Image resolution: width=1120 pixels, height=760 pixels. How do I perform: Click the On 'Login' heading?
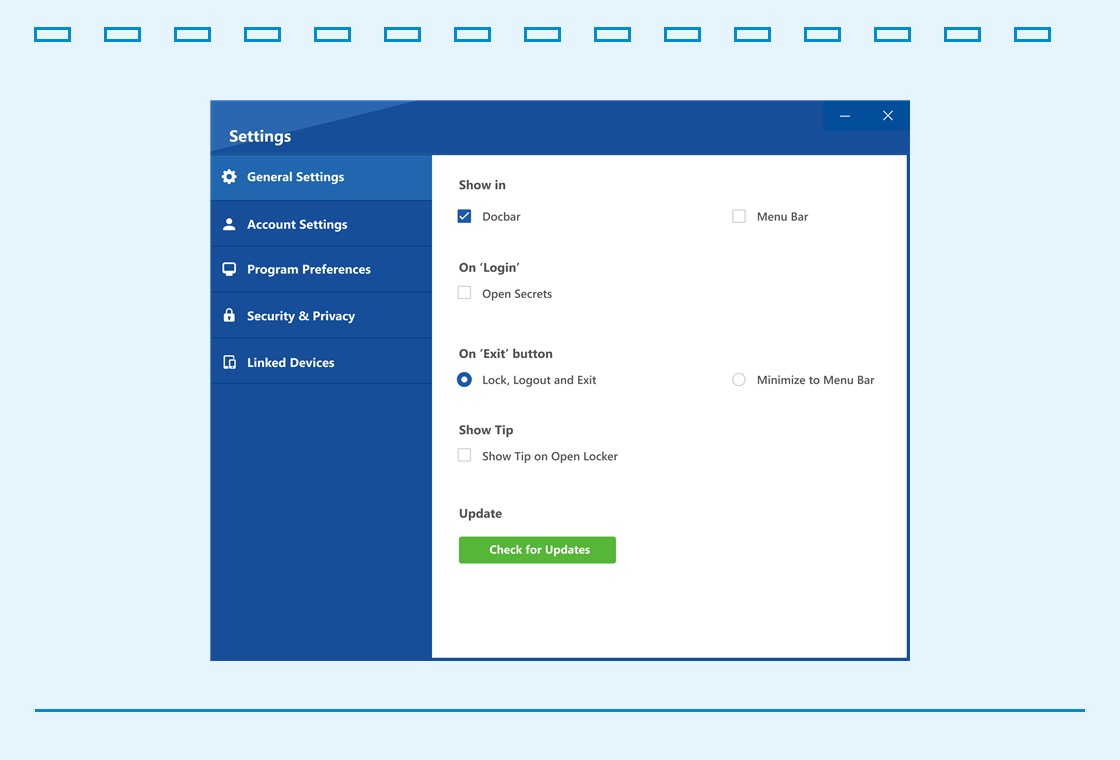pyautogui.click(x=489, y=267)
